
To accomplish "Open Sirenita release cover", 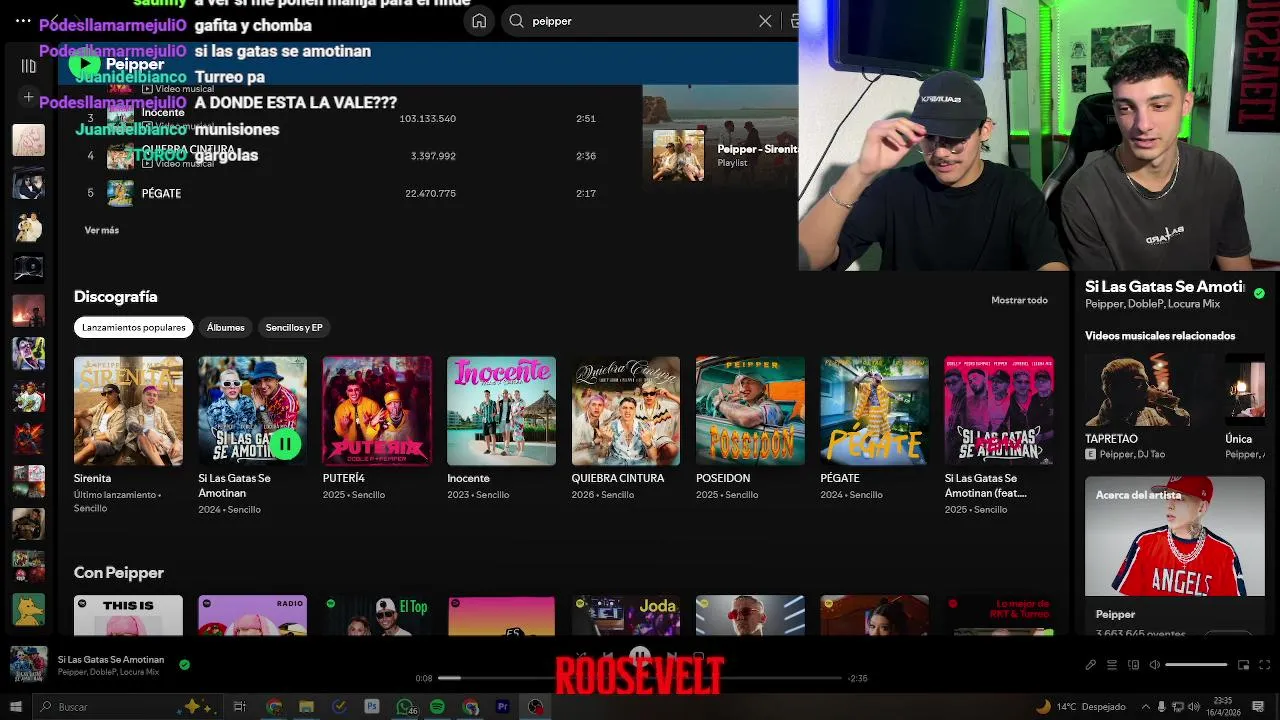I will [x=128, y=411].
